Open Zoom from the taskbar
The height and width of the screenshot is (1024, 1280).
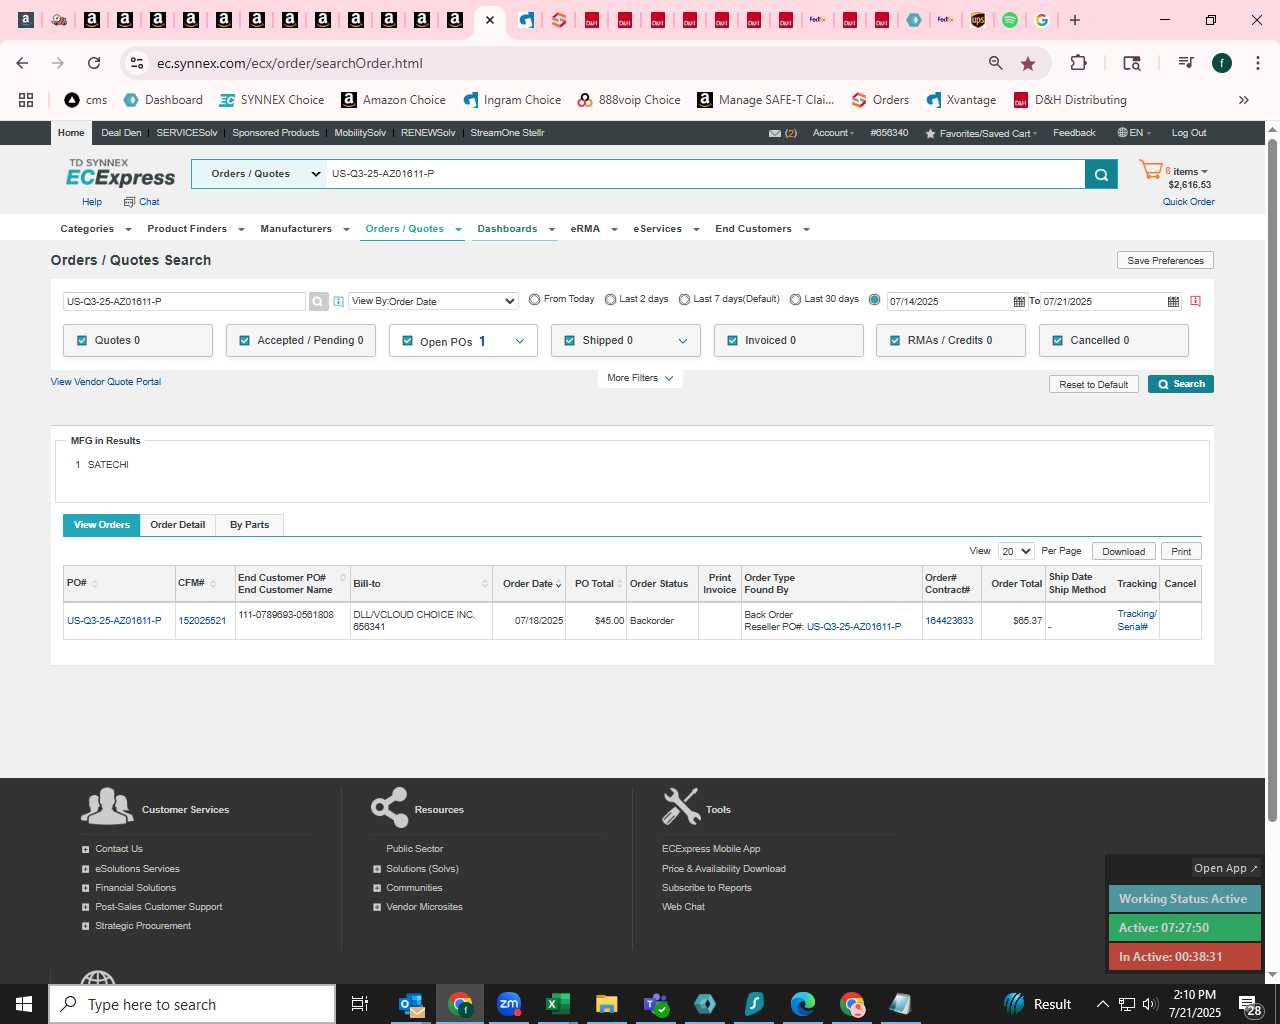[x=509, y=1004]
